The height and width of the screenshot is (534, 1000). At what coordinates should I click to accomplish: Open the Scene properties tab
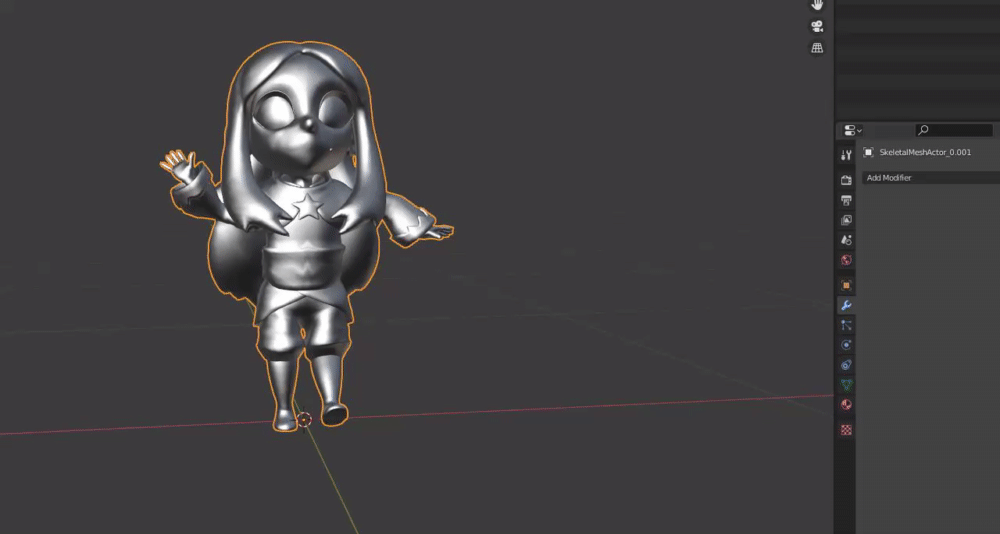(x=846, y=241)
